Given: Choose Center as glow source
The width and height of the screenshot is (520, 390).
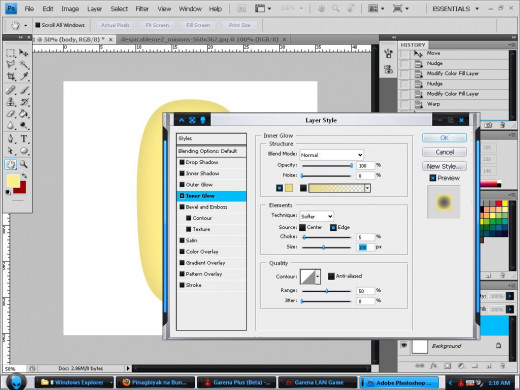Looking at the screenshot, I should [x=302, y=227].
